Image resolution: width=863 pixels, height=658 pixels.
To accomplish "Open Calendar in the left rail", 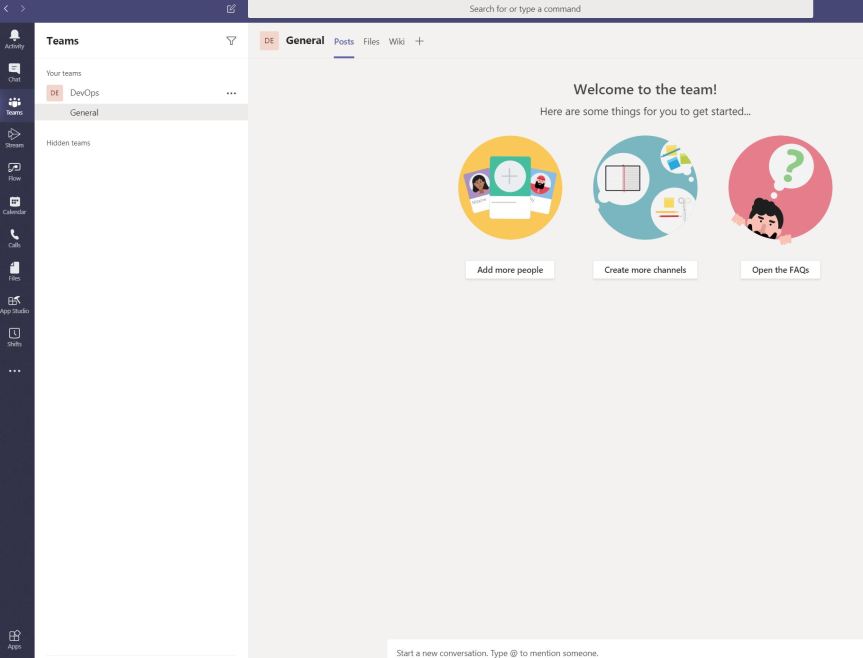I will [17, 204].
